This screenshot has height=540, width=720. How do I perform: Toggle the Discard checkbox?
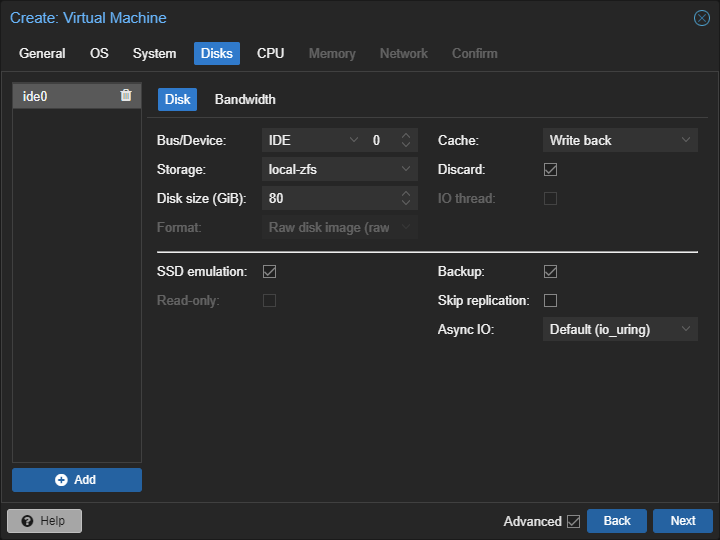pyautogui.click(x=550, y=169)
